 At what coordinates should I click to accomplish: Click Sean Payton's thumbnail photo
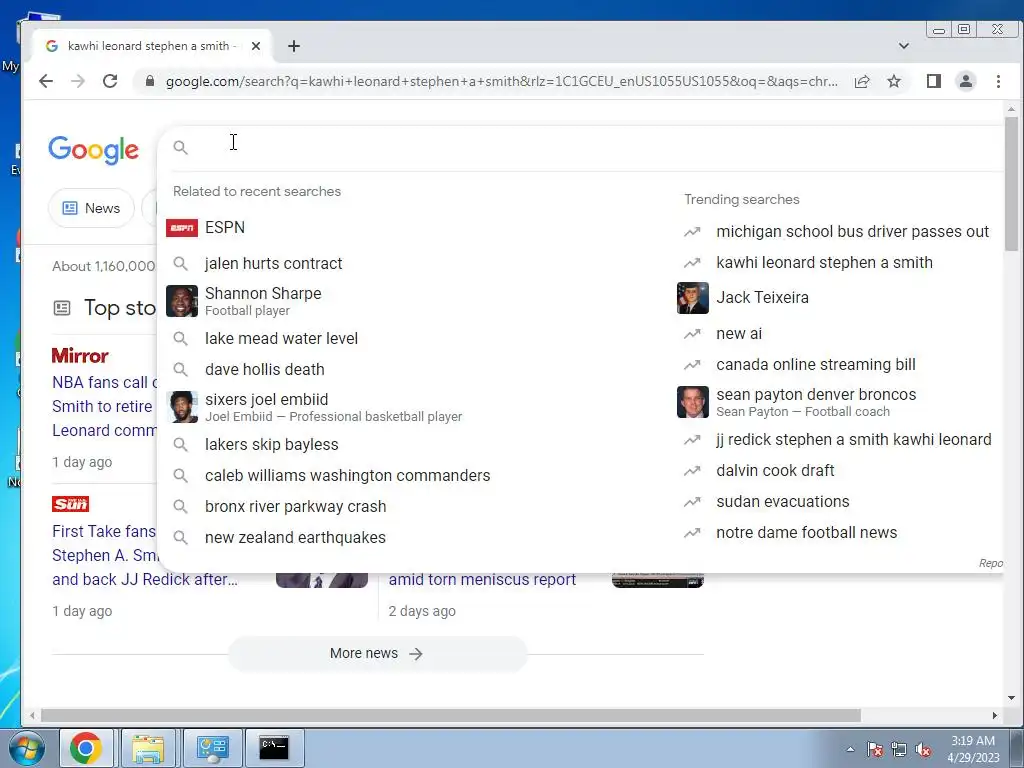[693, 402]
